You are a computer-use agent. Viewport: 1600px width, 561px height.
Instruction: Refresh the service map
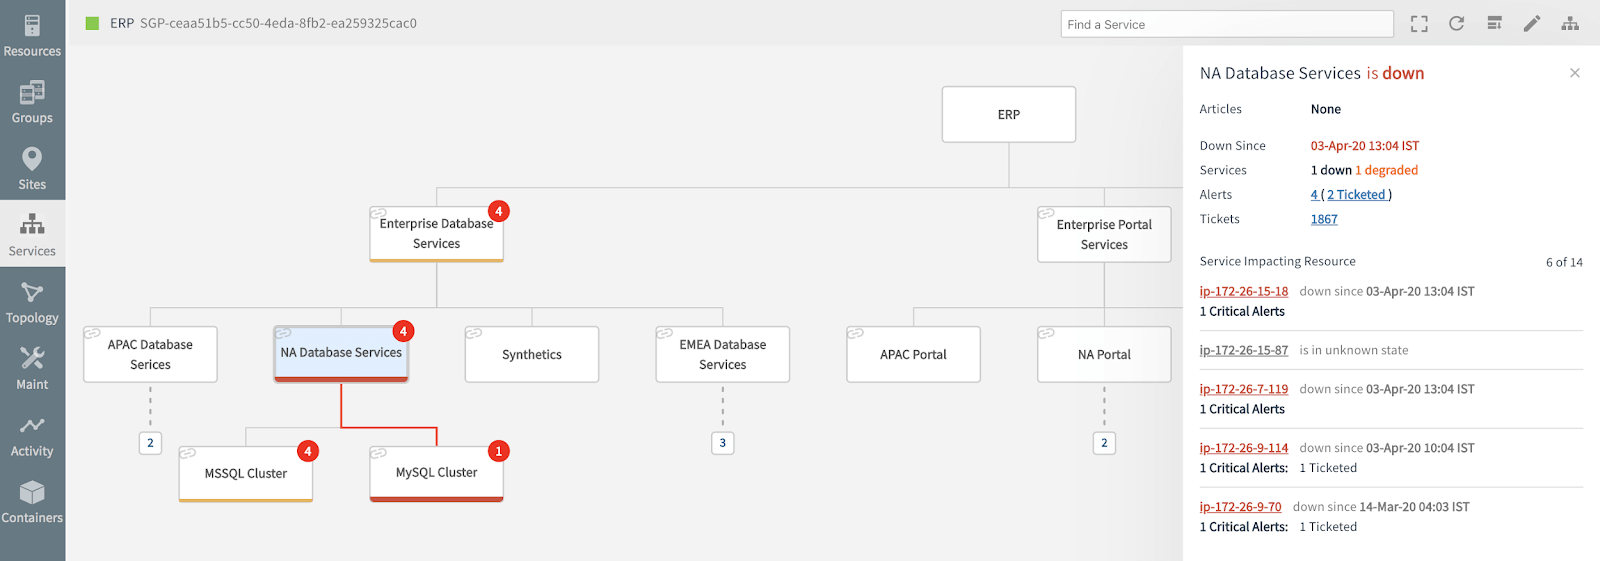1456,24
